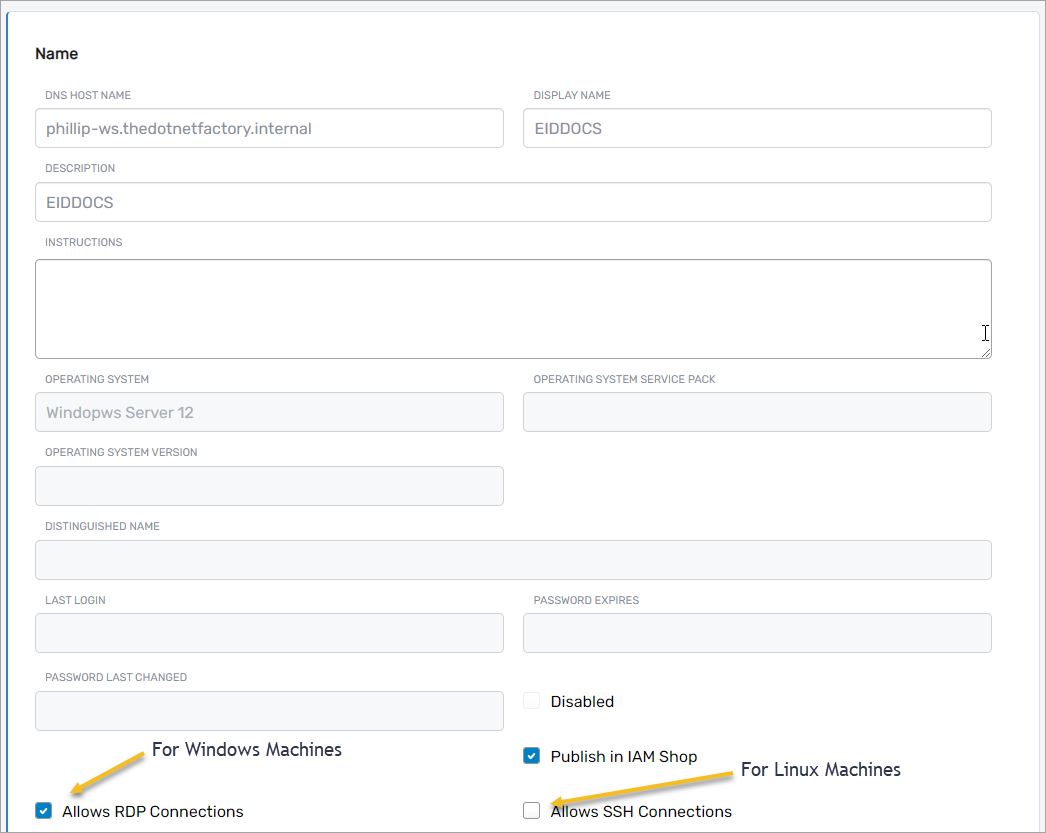Click the Password Last Changed field
The height and width of the screenshot is (833, 1046).
(x=269, y=710)
